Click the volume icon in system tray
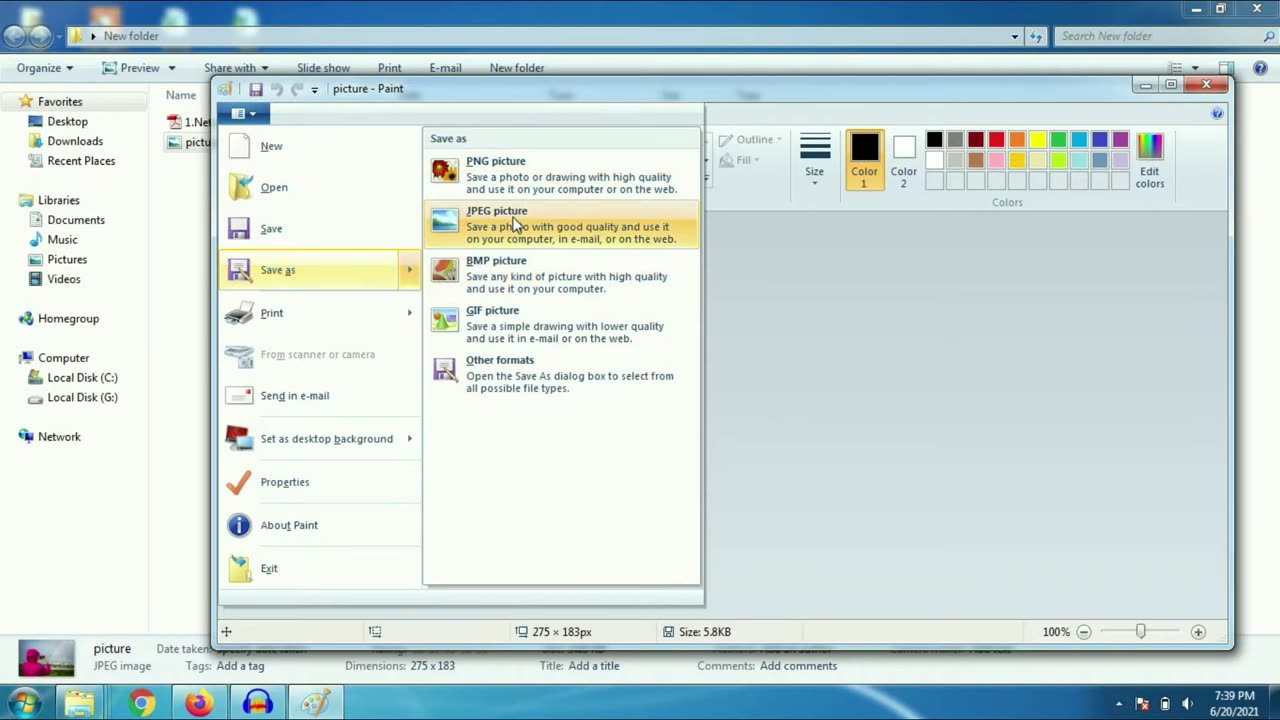The image size is (1280, 720). [x=1187, y=704]
